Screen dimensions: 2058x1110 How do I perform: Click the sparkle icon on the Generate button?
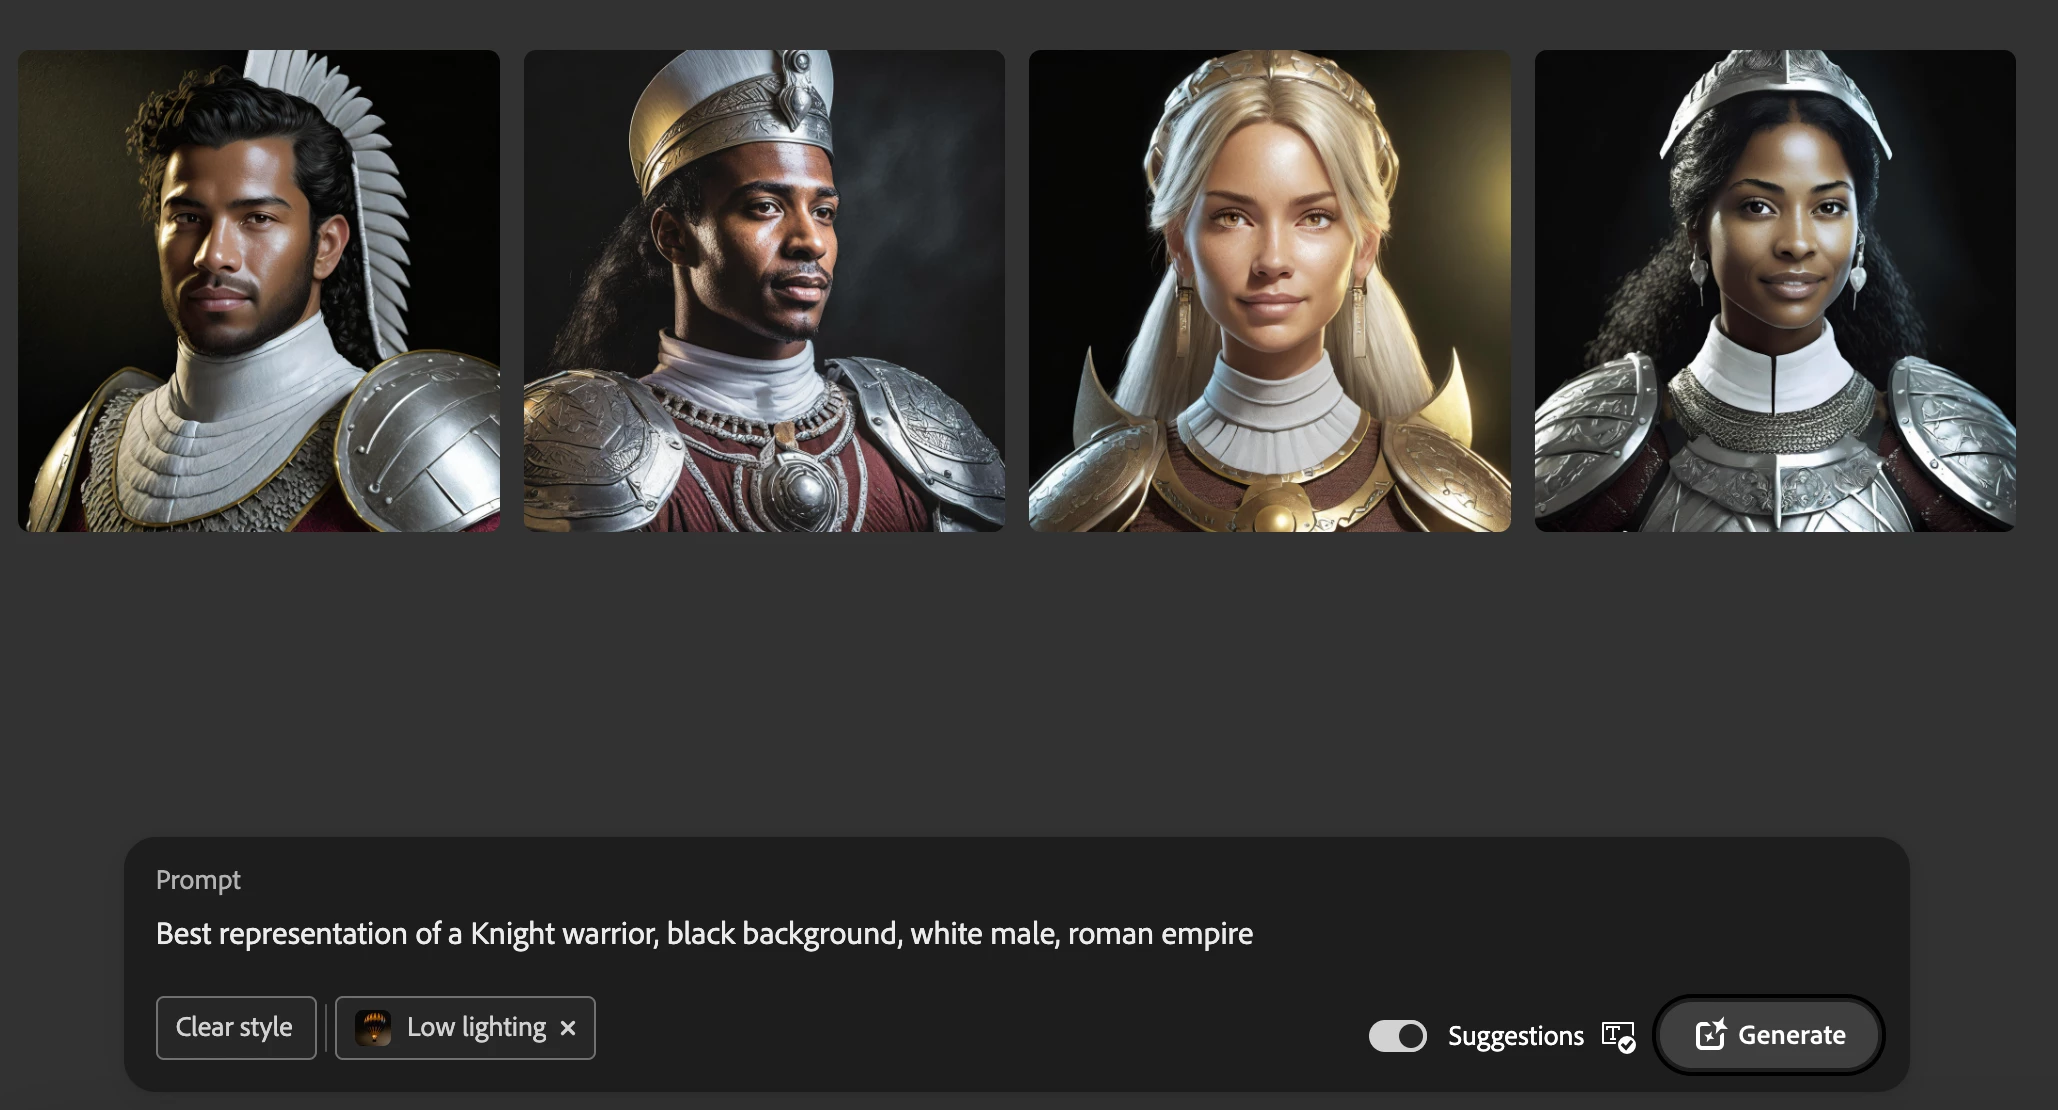point(1711,1034)
